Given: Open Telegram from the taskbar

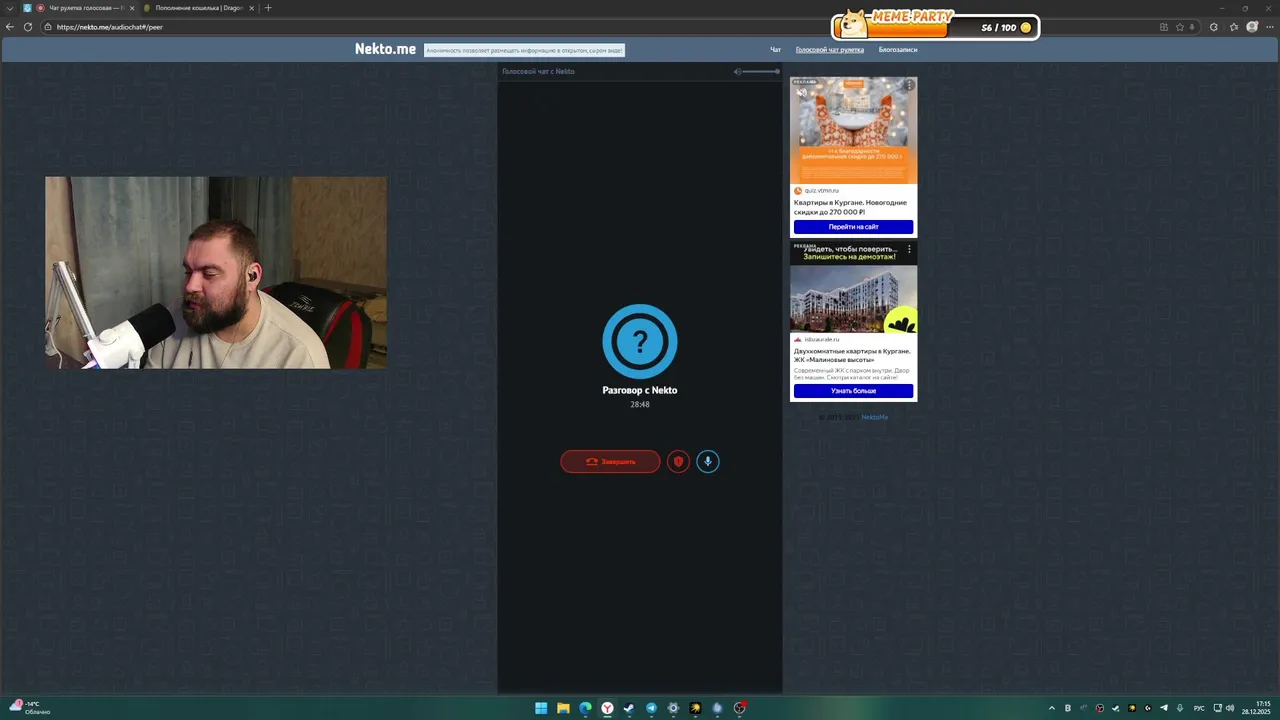Looking at the screenshot, I should [651, 708].
